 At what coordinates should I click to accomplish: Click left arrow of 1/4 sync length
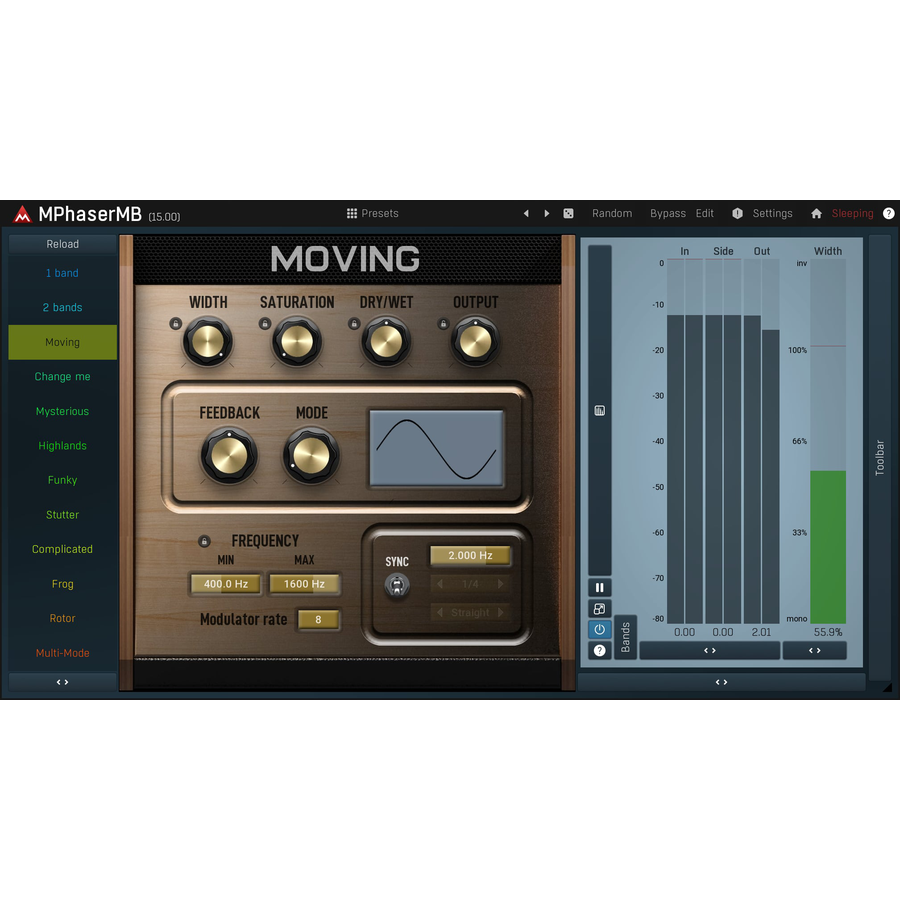click(x=440, y=584)
